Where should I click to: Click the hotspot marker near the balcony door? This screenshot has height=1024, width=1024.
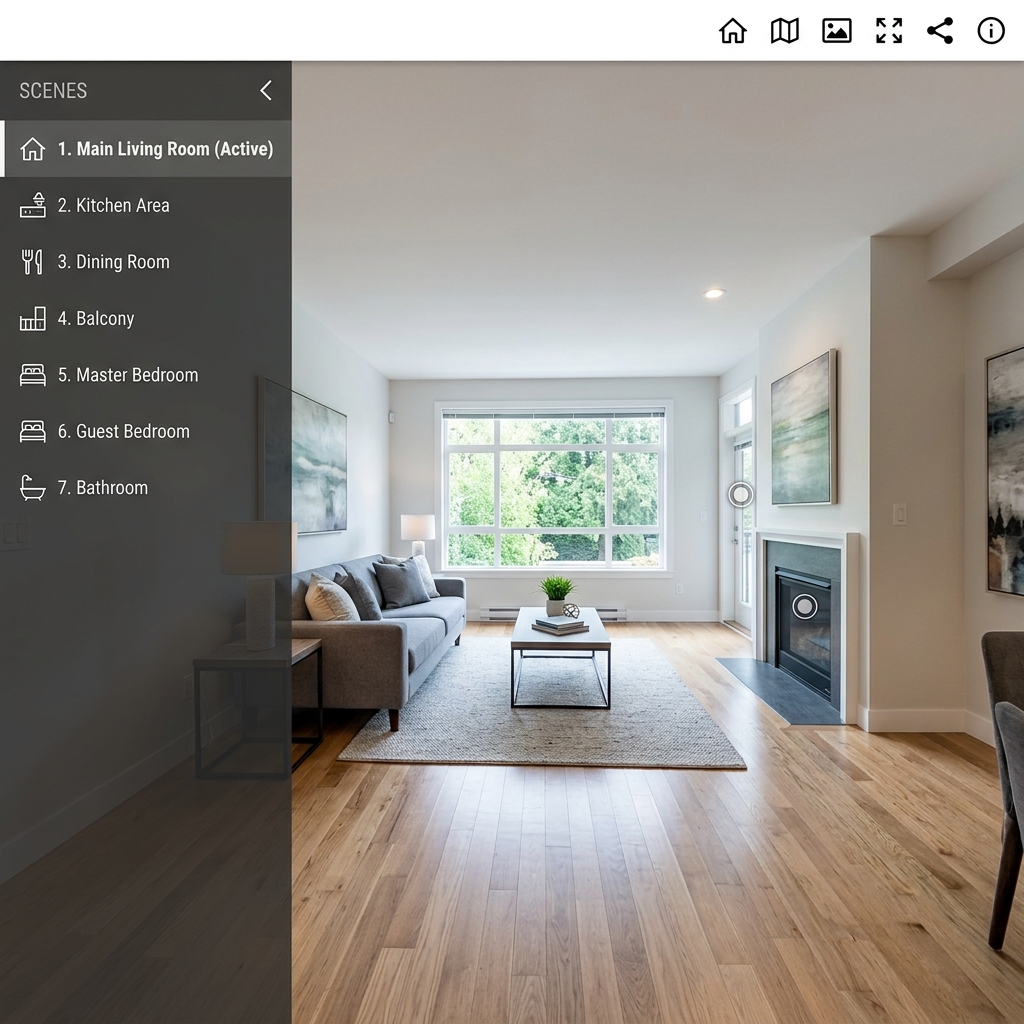point(741,494)
